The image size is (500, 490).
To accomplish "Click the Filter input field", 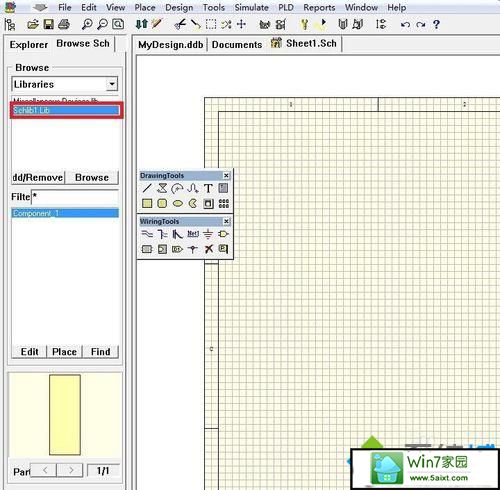I will 75,197.
